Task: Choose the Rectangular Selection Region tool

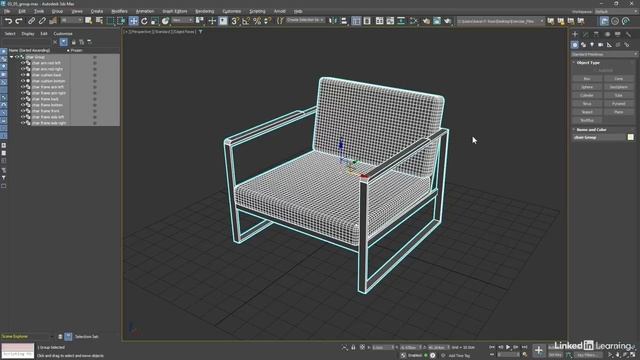Action: tap(111, 21)
